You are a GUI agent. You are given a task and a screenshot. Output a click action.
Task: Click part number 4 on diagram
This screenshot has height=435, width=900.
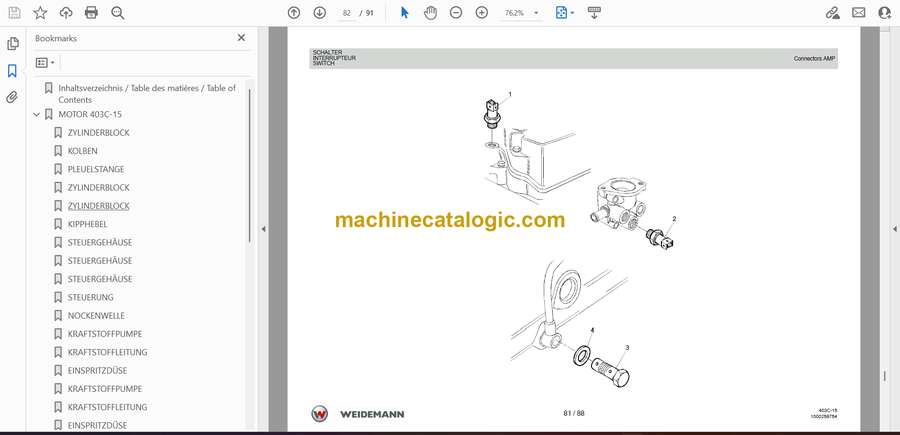pyautogui.click(x=592, y=330)
